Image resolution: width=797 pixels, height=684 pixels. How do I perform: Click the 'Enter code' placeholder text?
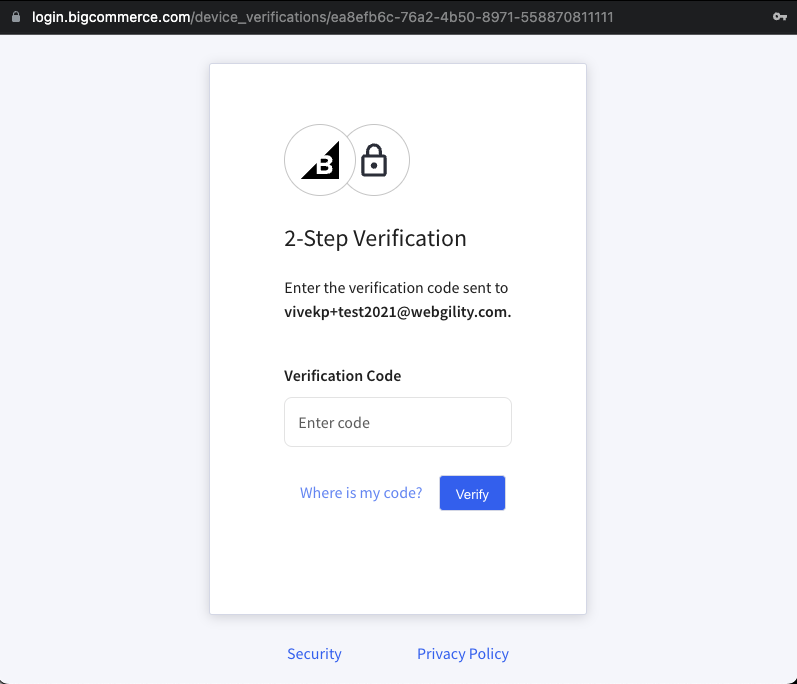point(334,423)
